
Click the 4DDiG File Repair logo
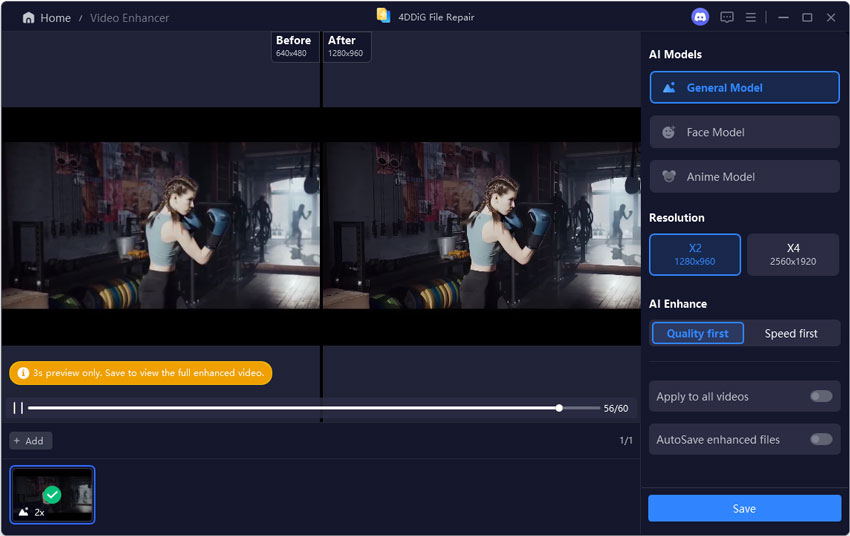point(383,16)
